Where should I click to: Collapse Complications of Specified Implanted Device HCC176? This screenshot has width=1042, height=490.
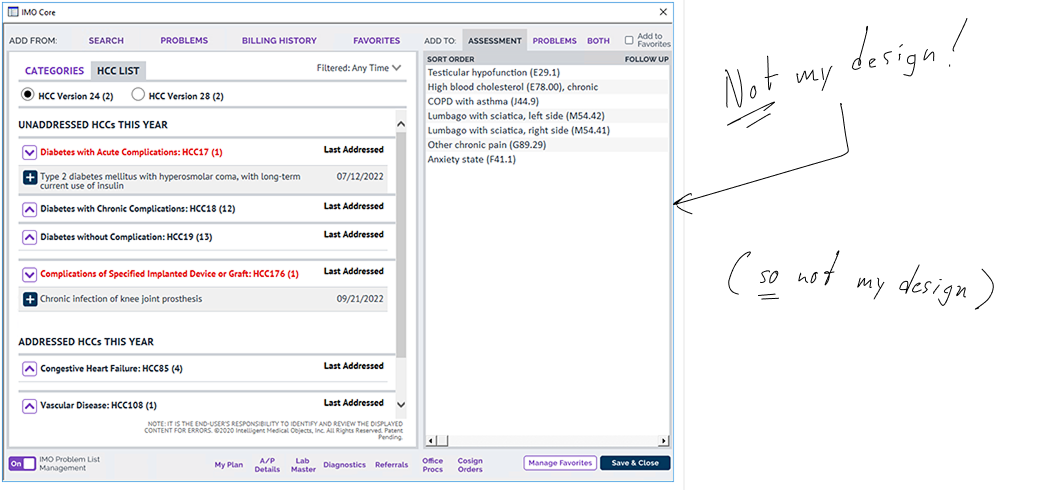[x=29, y=274]
